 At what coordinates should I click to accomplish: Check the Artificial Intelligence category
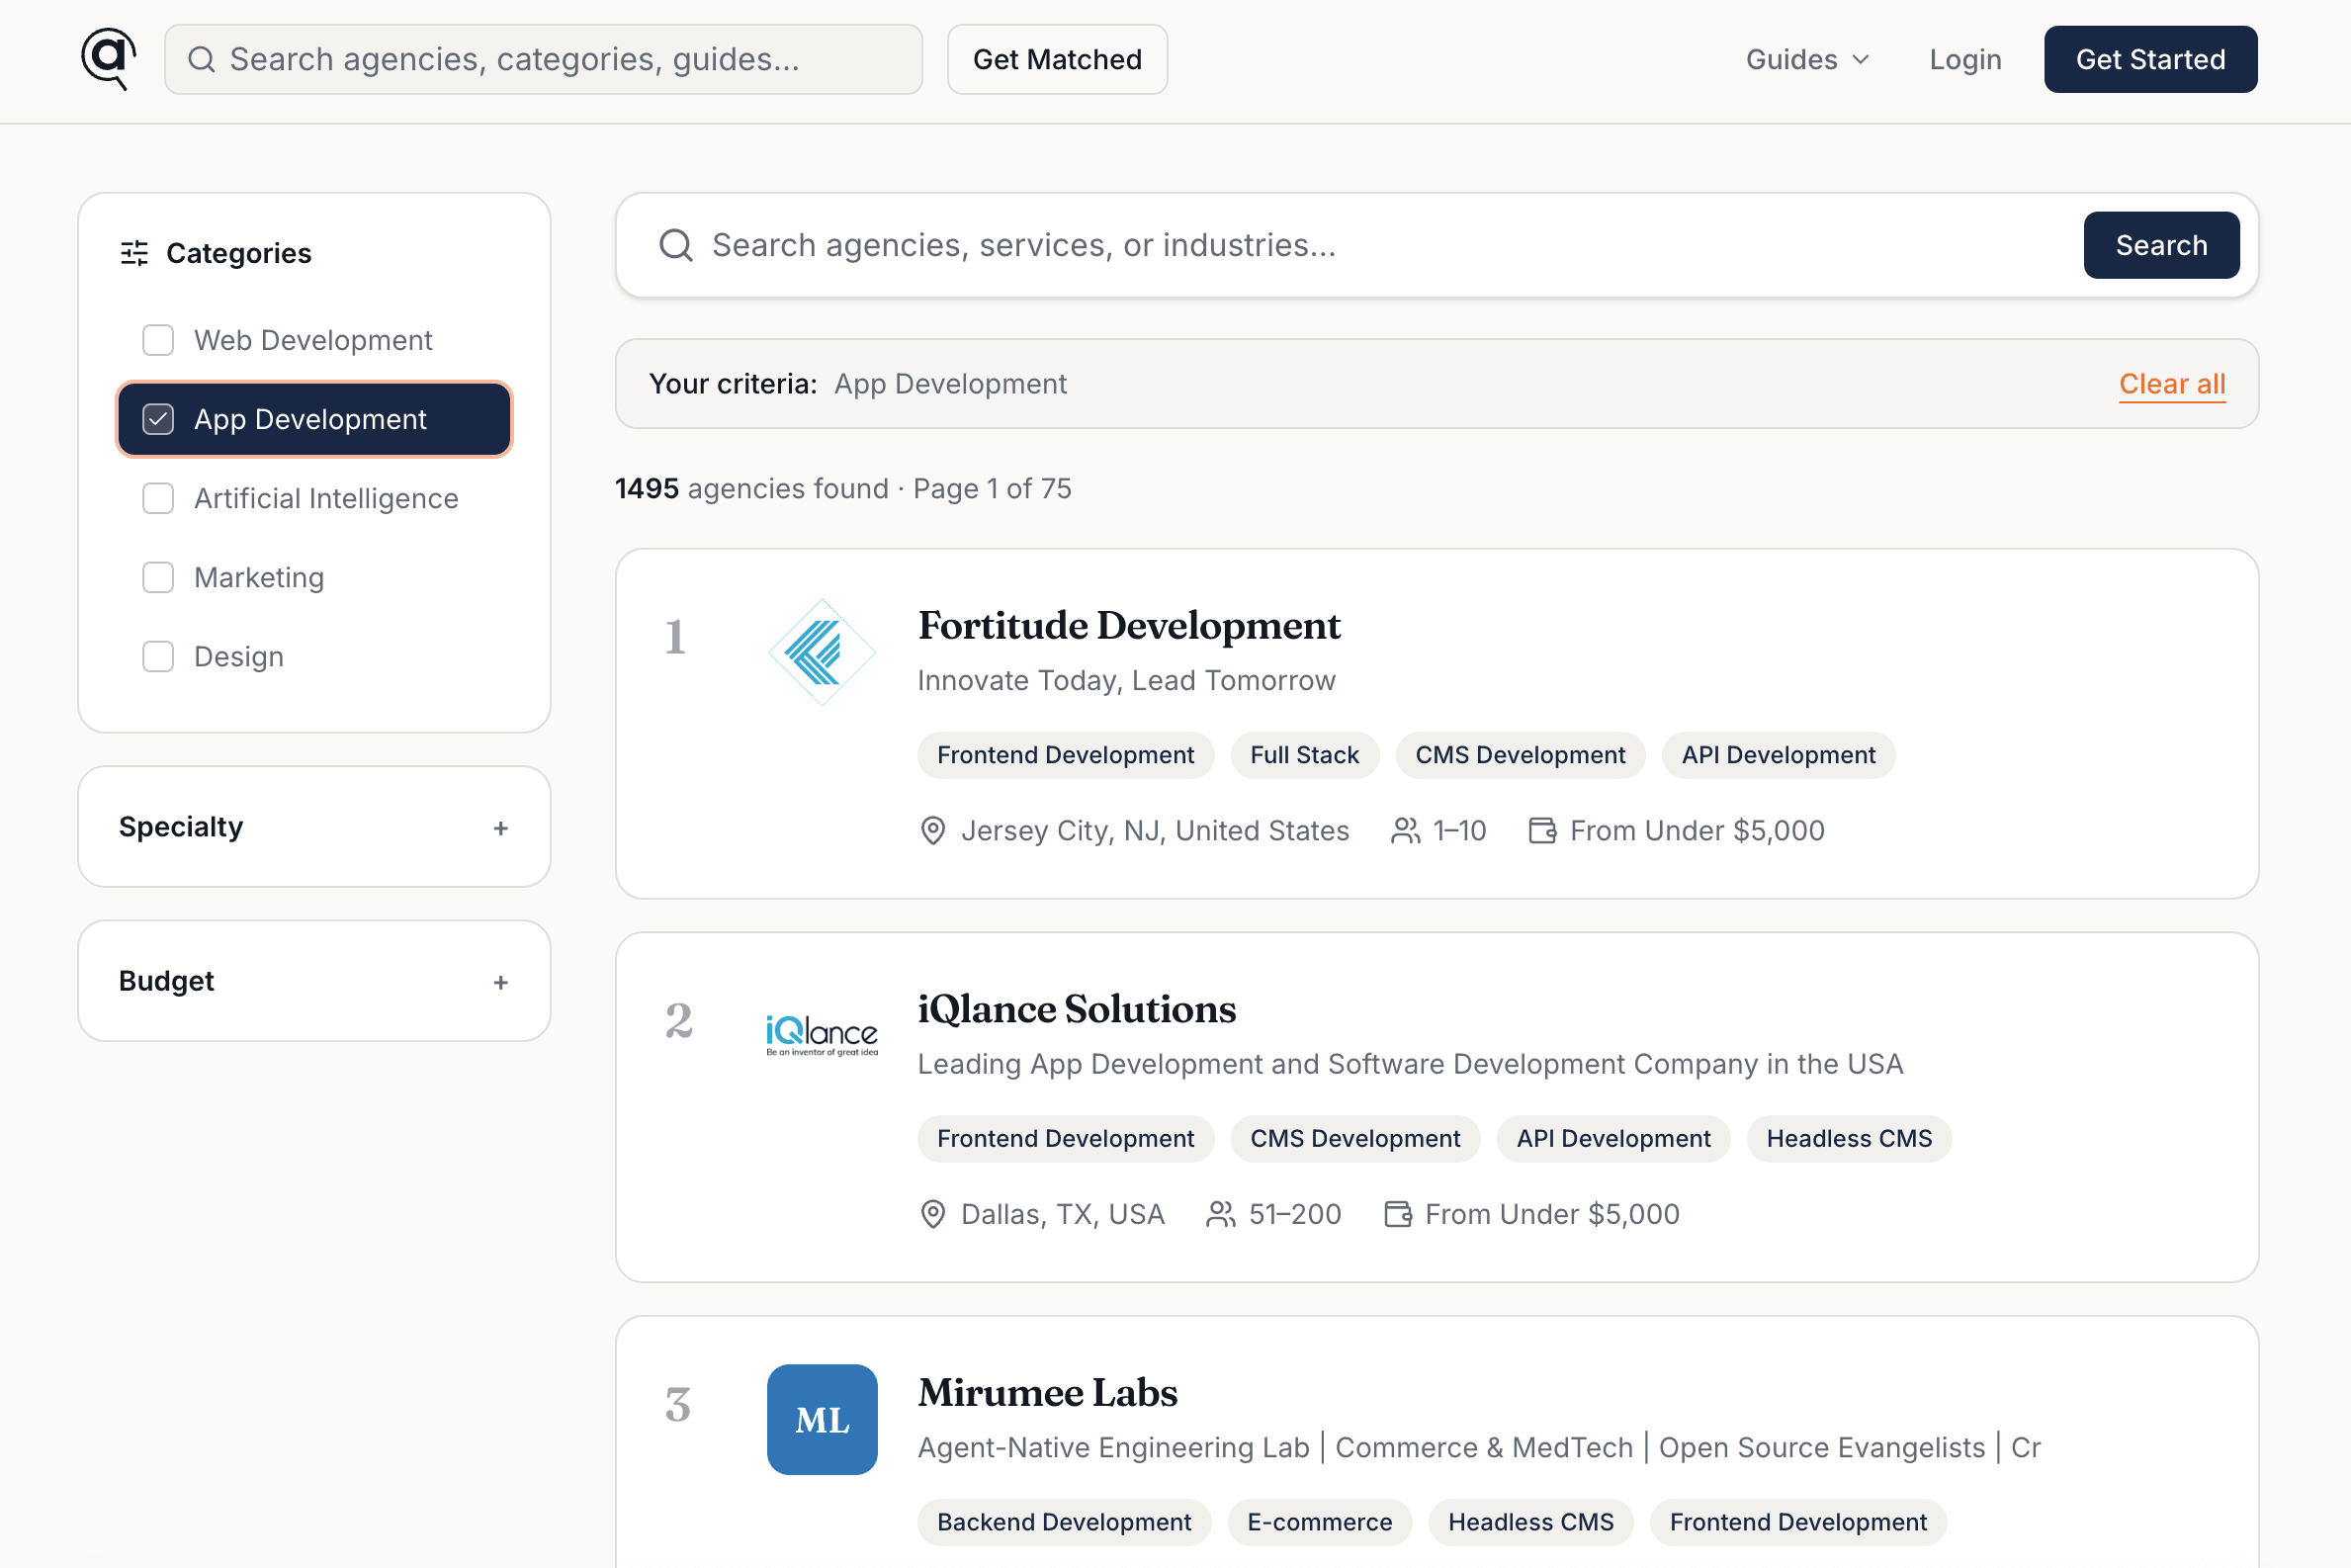[158, 498]
